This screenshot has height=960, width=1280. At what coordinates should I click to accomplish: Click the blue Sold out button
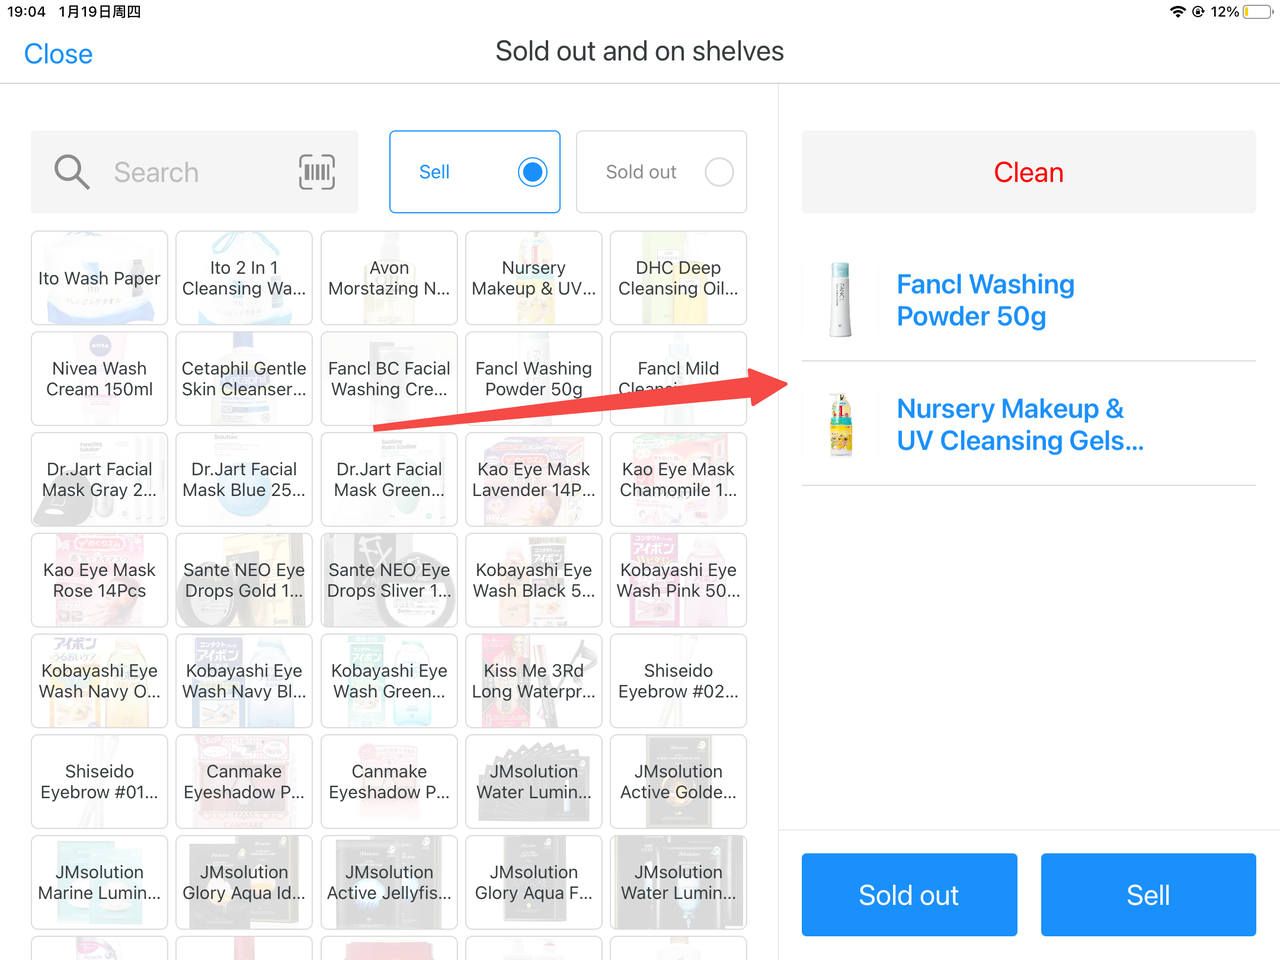909,895
